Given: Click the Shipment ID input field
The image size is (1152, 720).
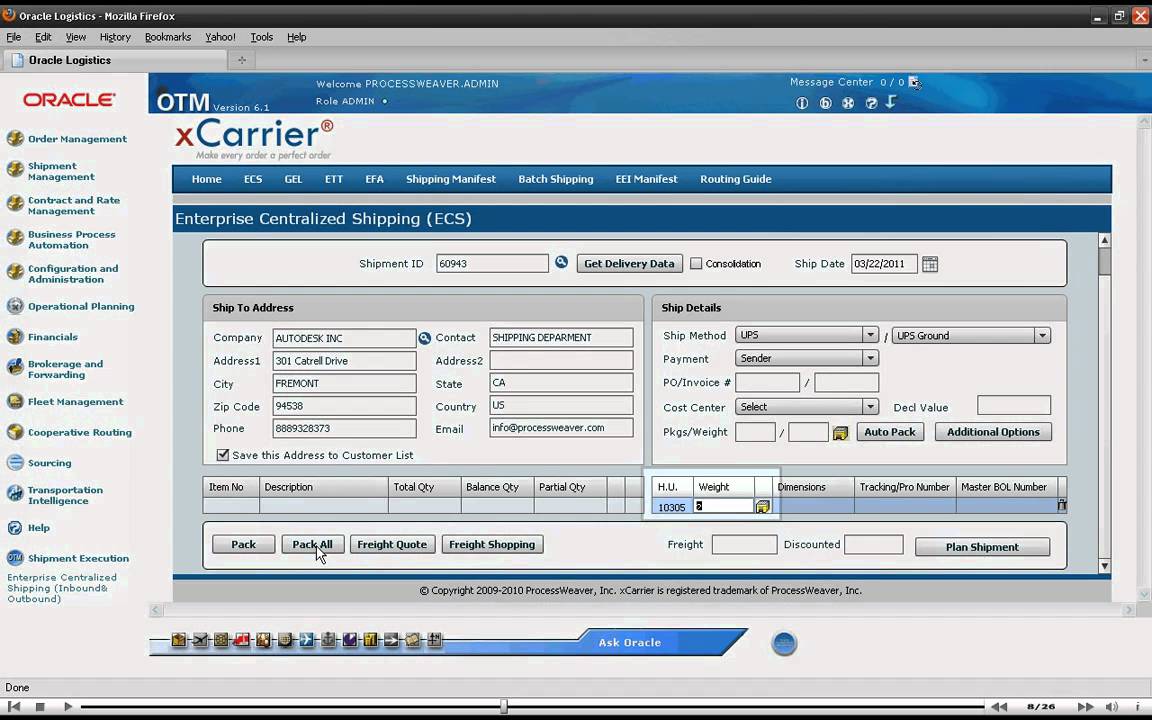Looking at the screenshot, I should [x=492, y=263].
